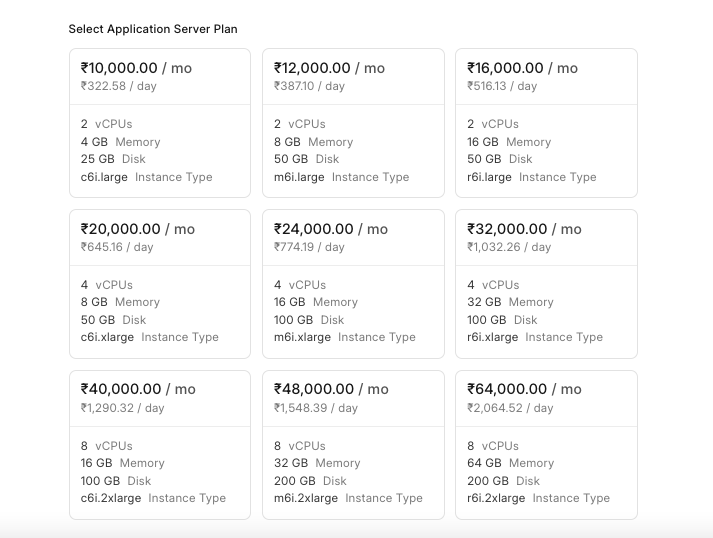This screenshot has width=713, height=538.
Task: Click the r6i.2xlarge instance type label
Action: click(x=496, y=498)
